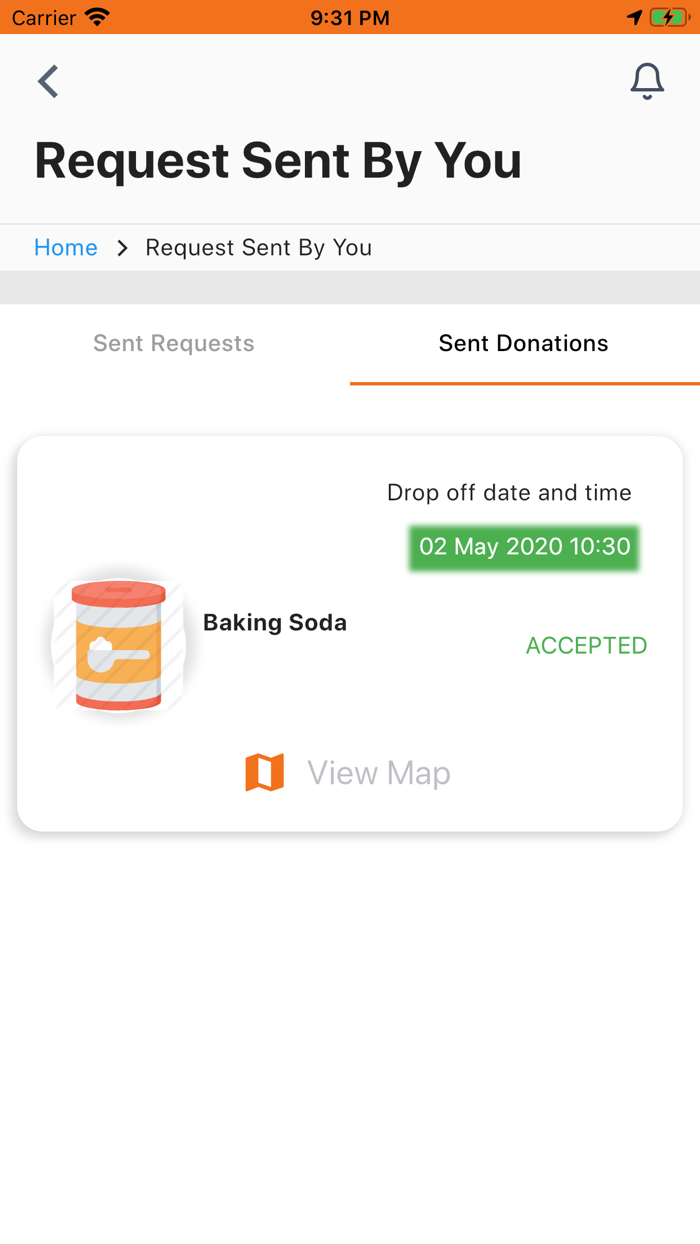
Task: Tap the location arrow status icon
Action: [634, 17]
